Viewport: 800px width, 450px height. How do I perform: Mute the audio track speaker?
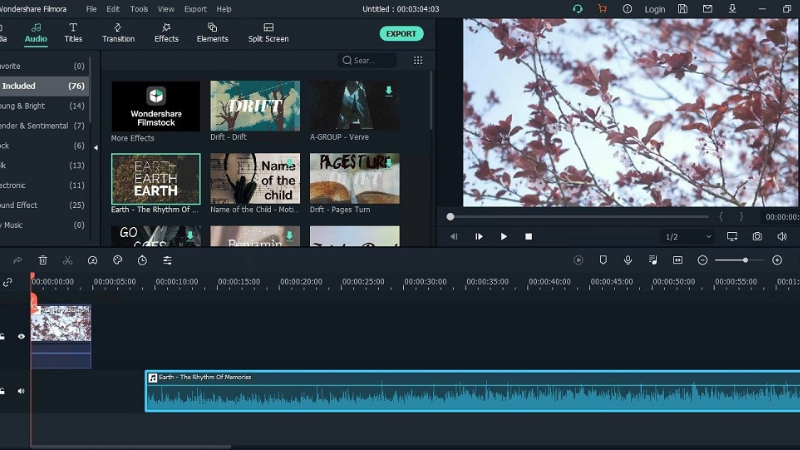(21, 391)
